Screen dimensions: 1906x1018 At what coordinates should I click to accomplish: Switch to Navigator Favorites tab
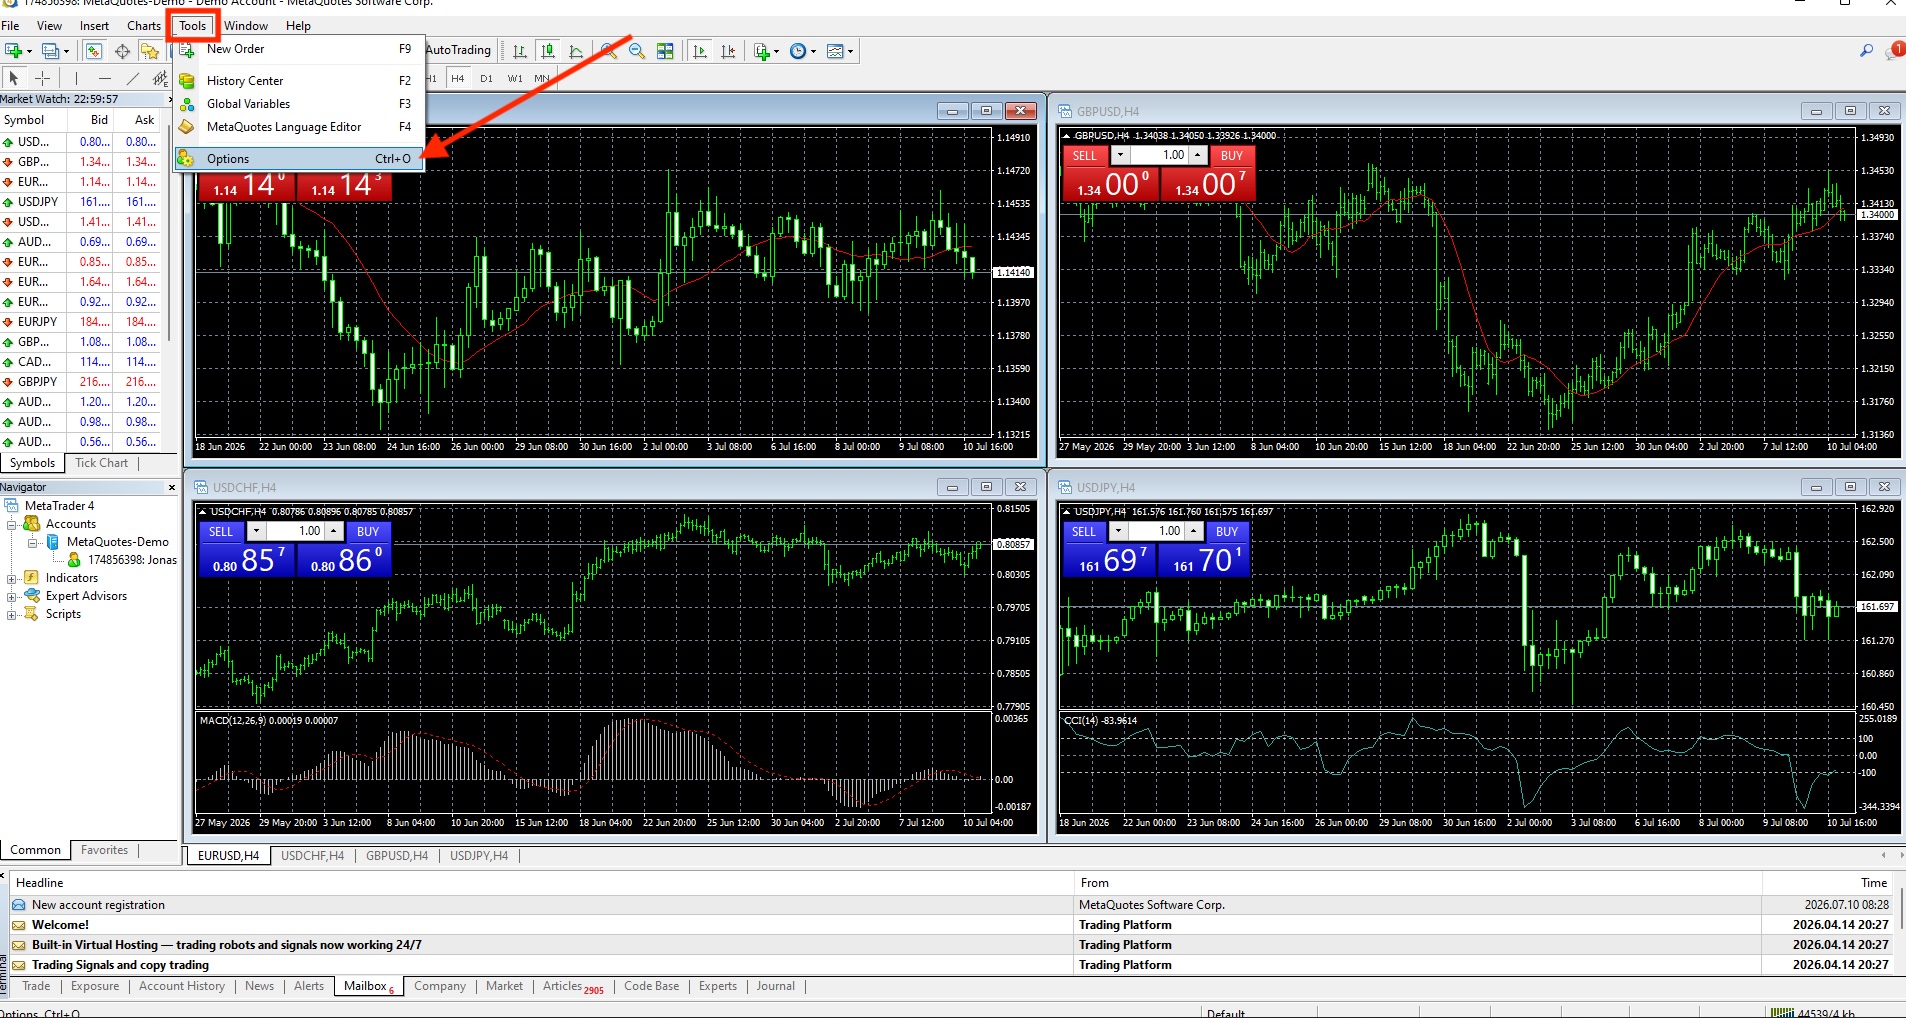(105, 850)
